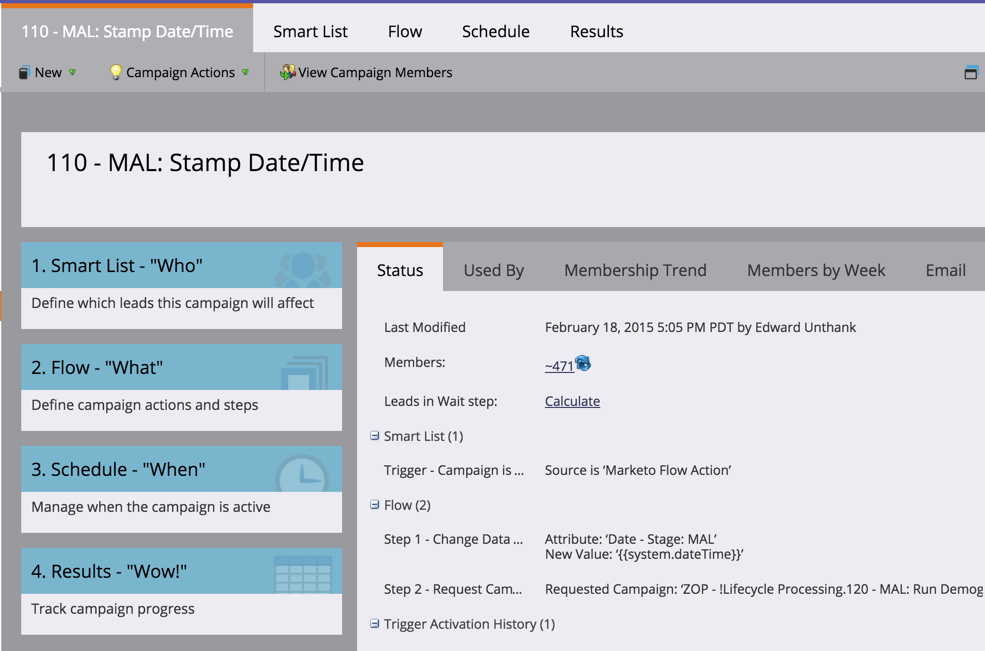Click the ~471 members link

tap(559, 366)
